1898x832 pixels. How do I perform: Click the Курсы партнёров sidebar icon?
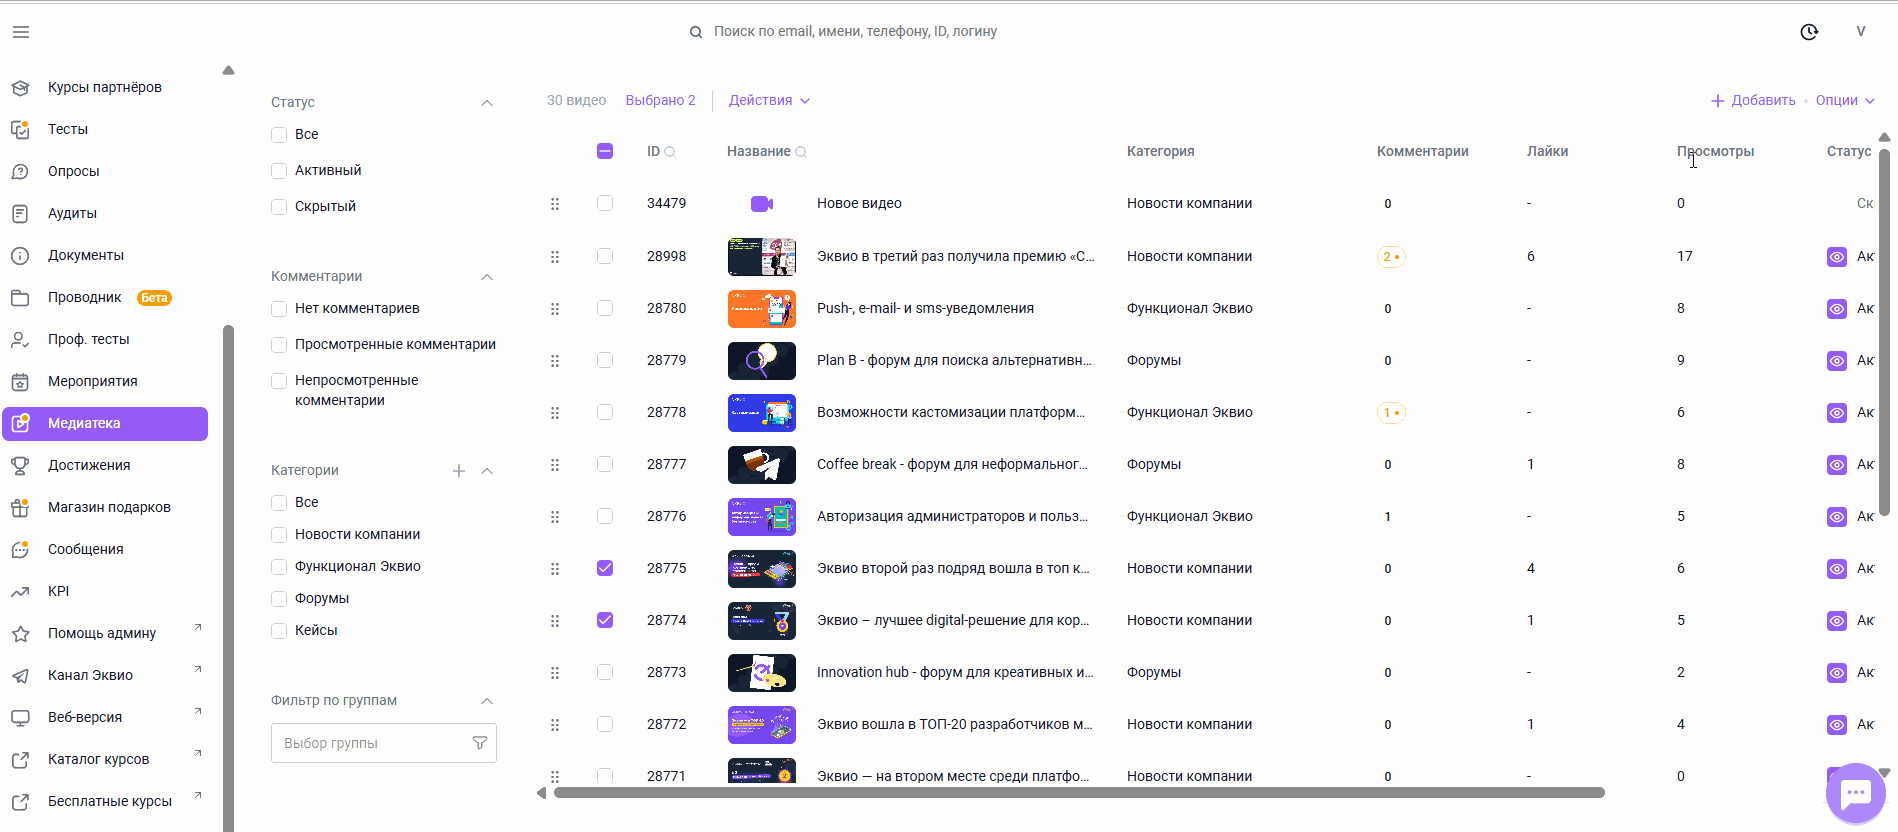tap(20, 88)
